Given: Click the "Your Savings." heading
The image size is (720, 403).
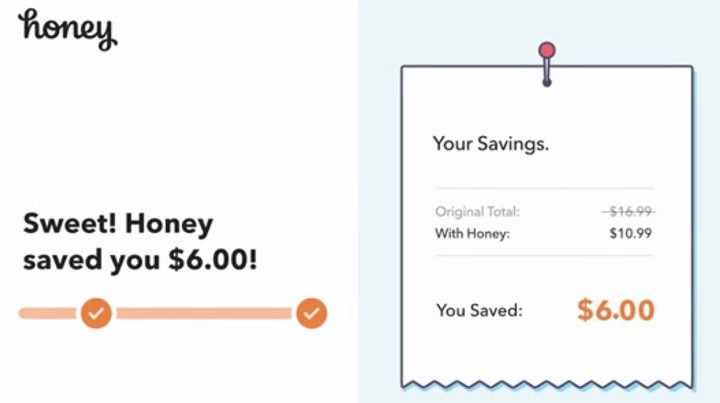Looking at the screenshot, I should pos(490,144).
